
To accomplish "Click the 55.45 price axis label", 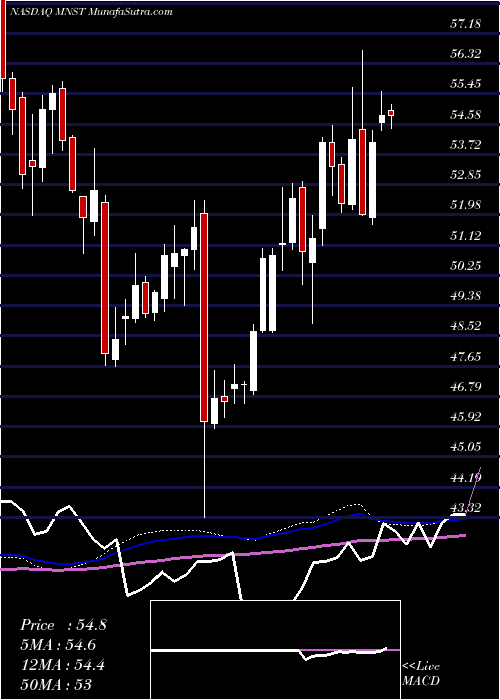I will (466, 84).
